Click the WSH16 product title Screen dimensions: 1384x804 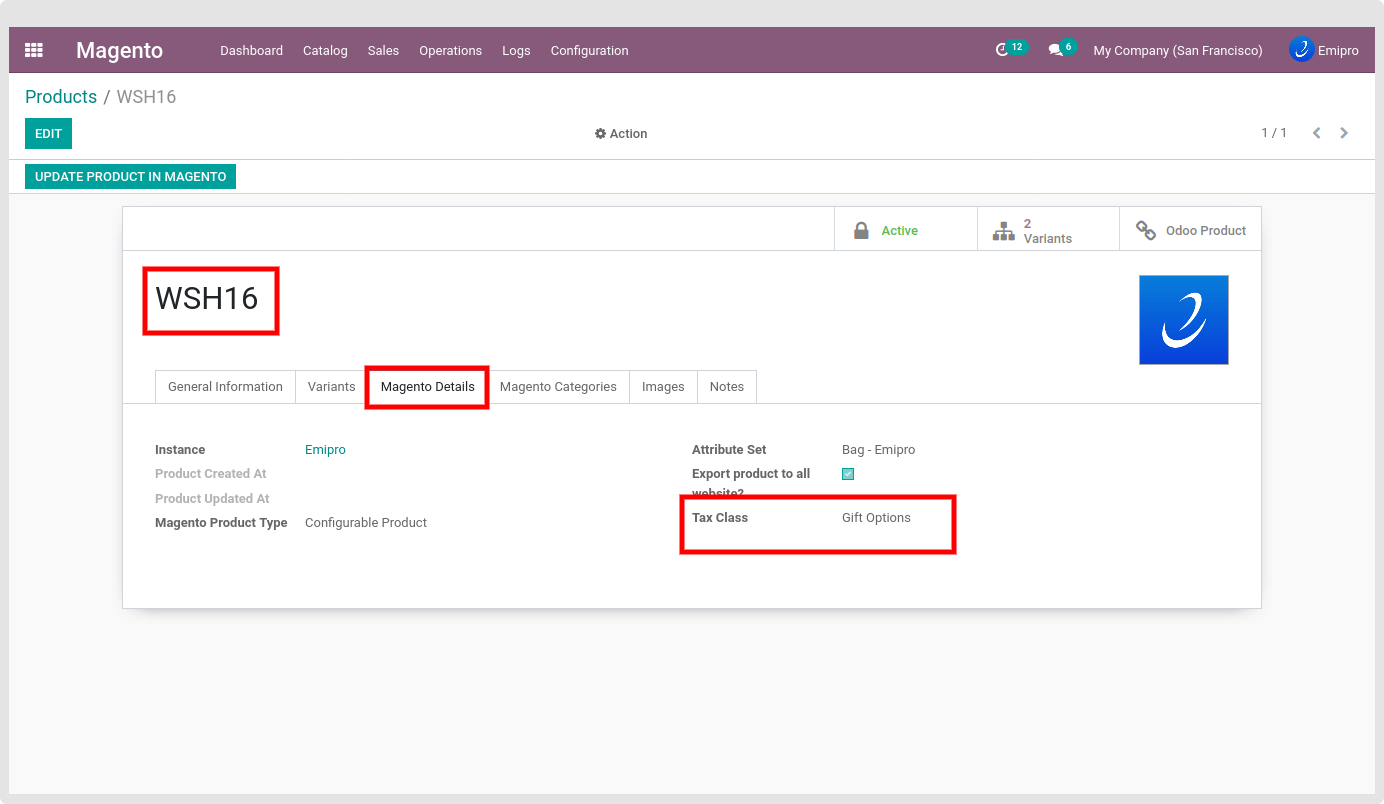207,298
